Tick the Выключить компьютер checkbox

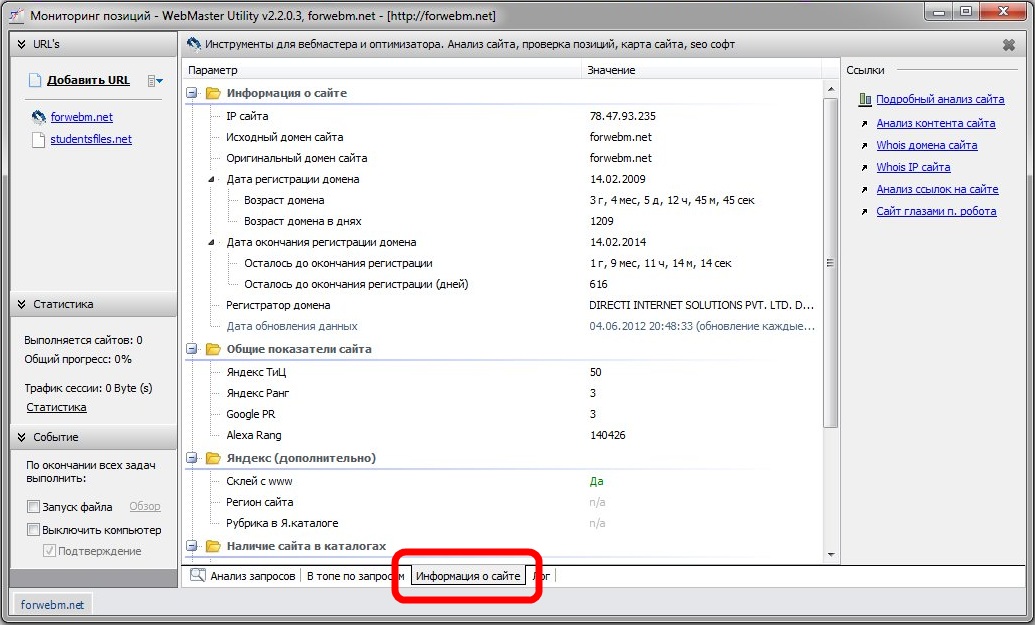tap(33, 530)
